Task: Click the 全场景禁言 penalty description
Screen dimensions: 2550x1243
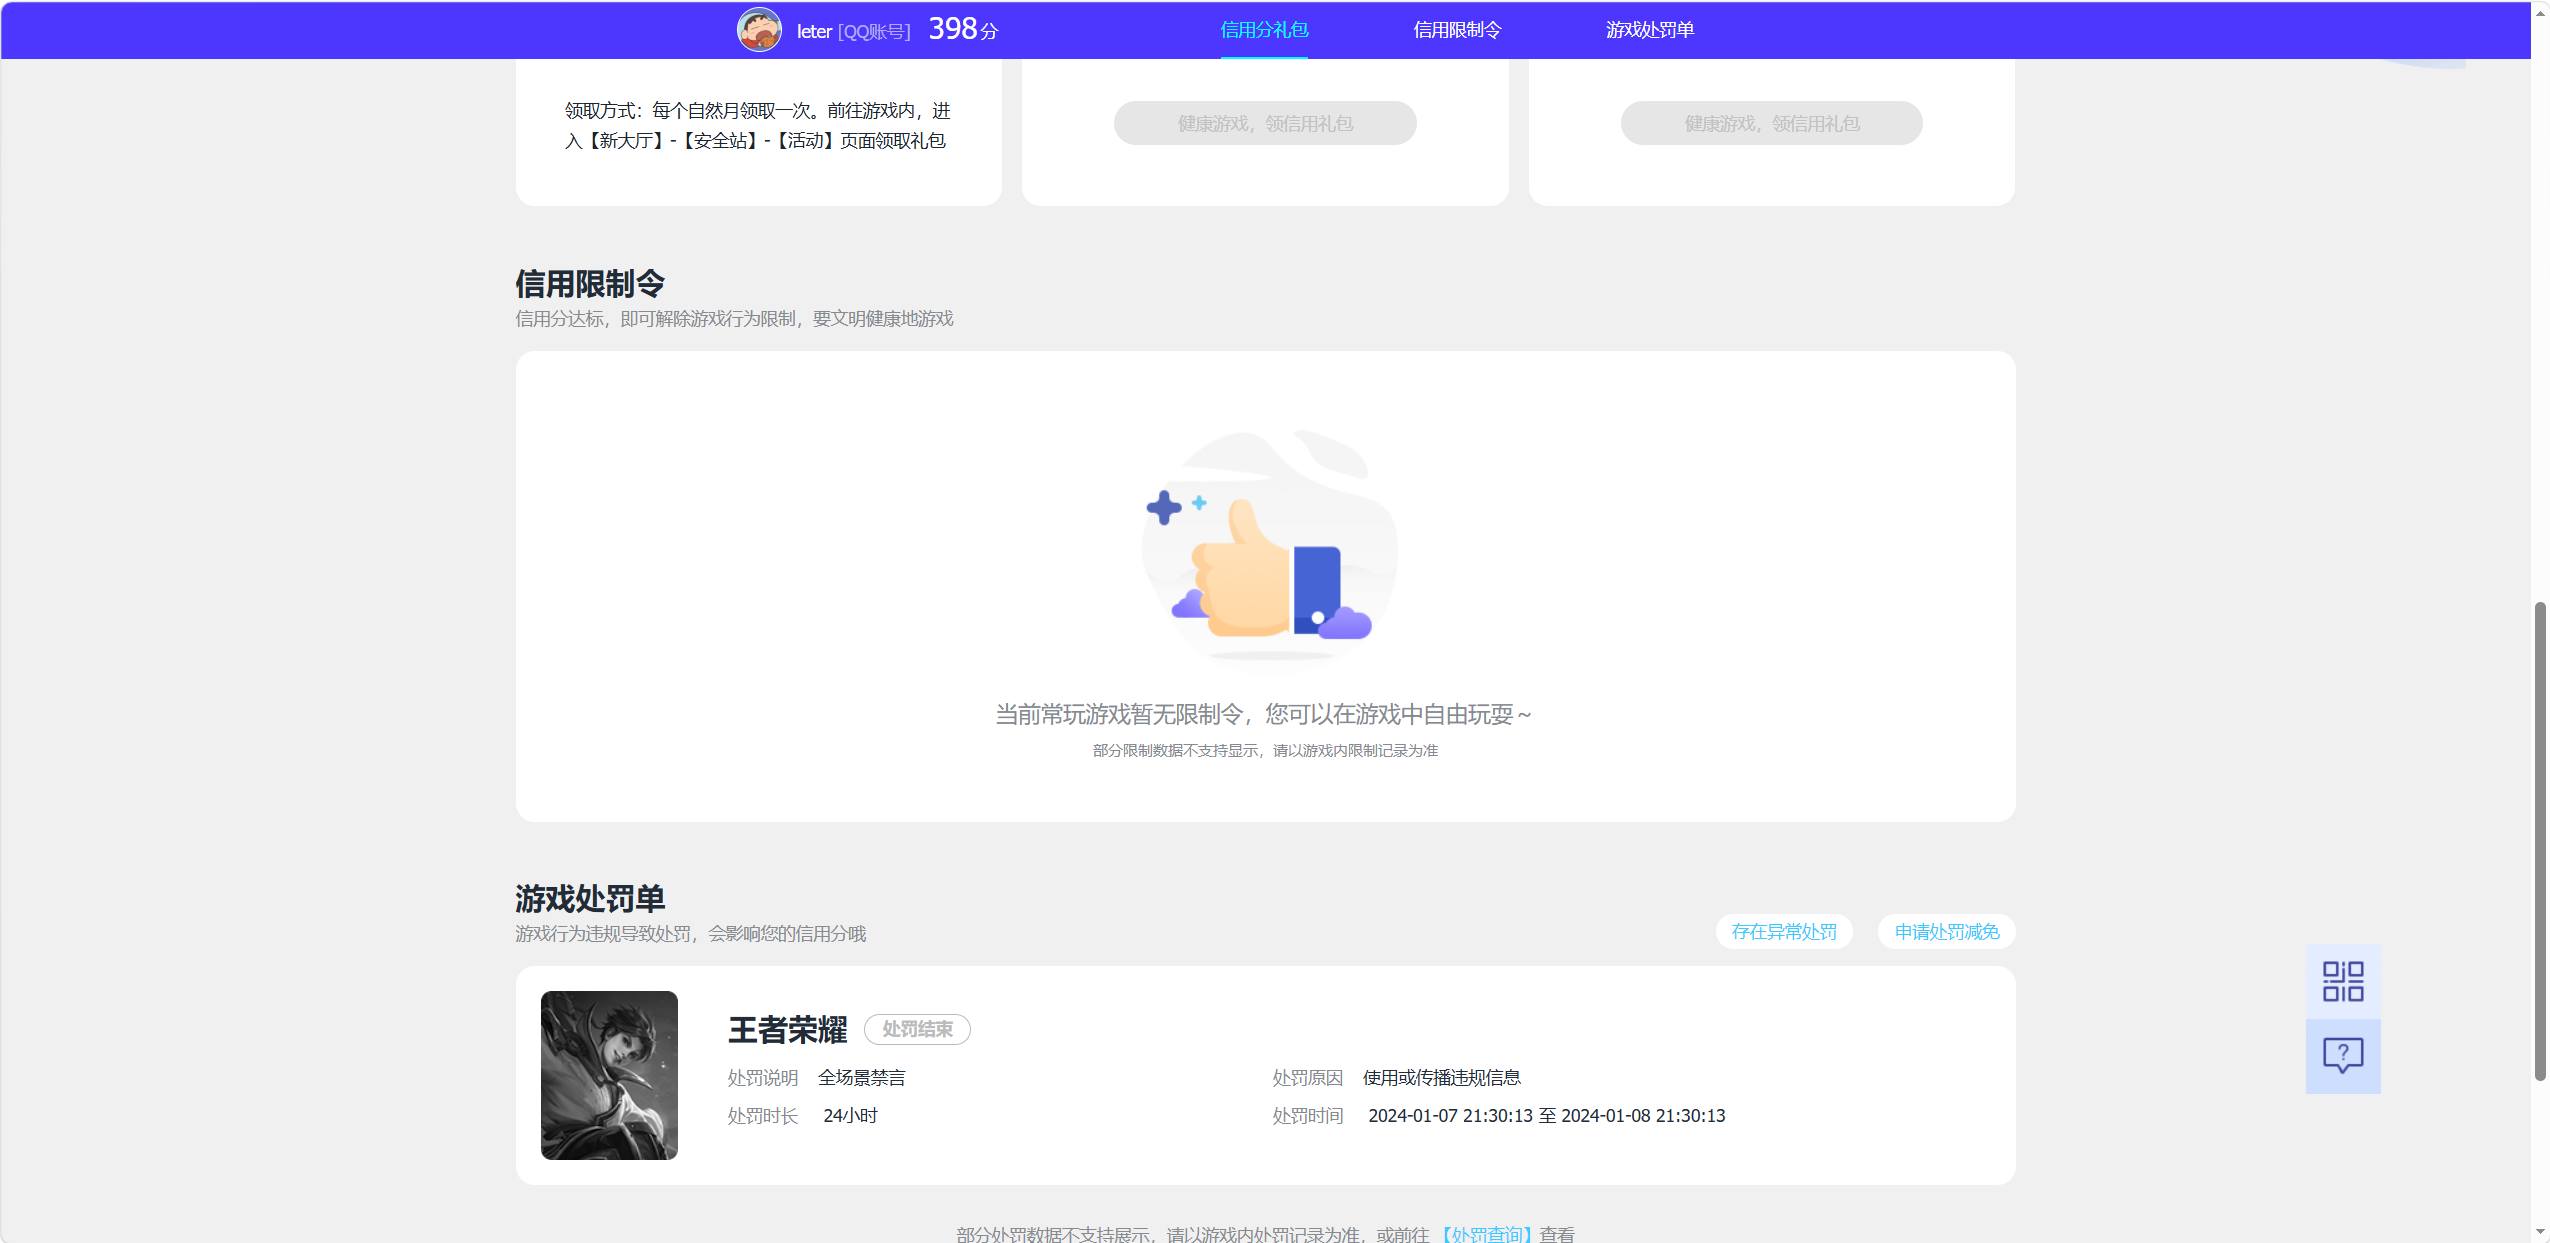Action: pos(861,1077)
